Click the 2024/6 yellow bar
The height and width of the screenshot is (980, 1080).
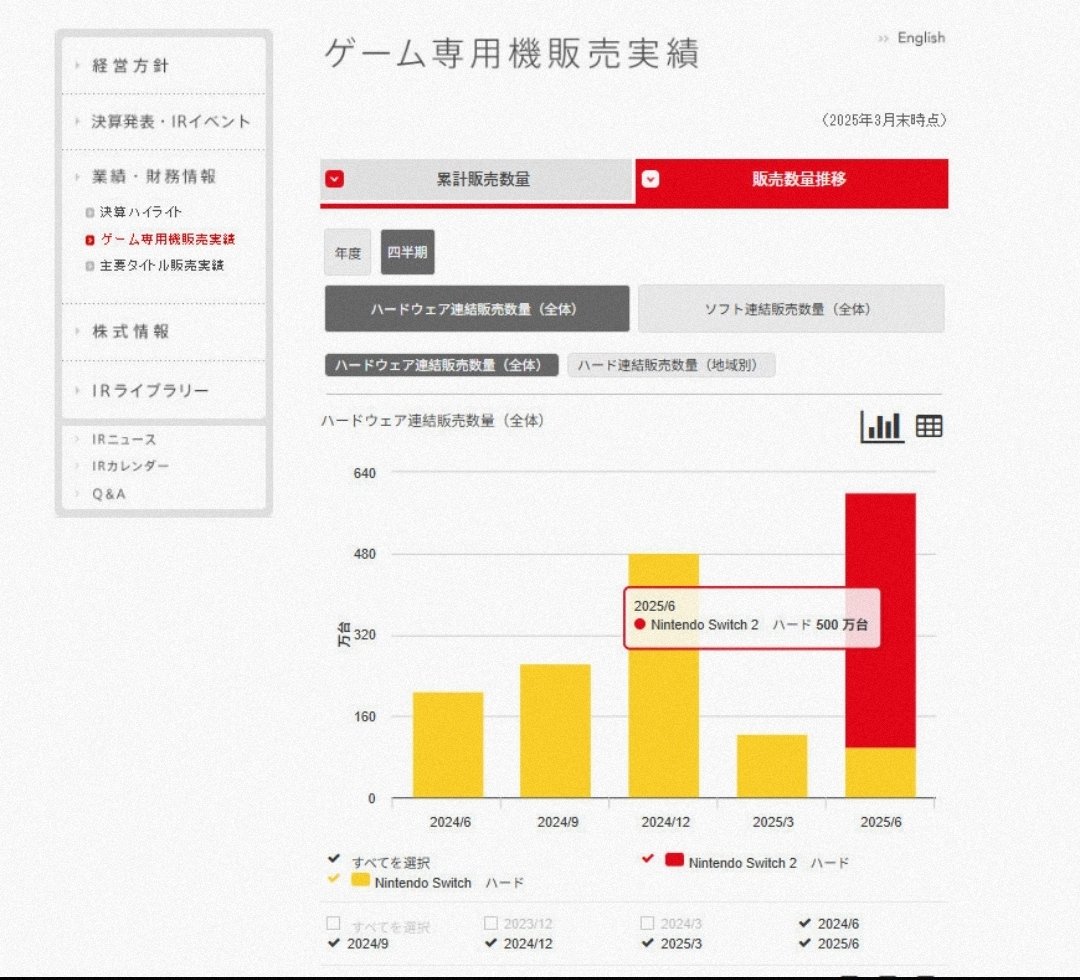[x=448, y=745]
